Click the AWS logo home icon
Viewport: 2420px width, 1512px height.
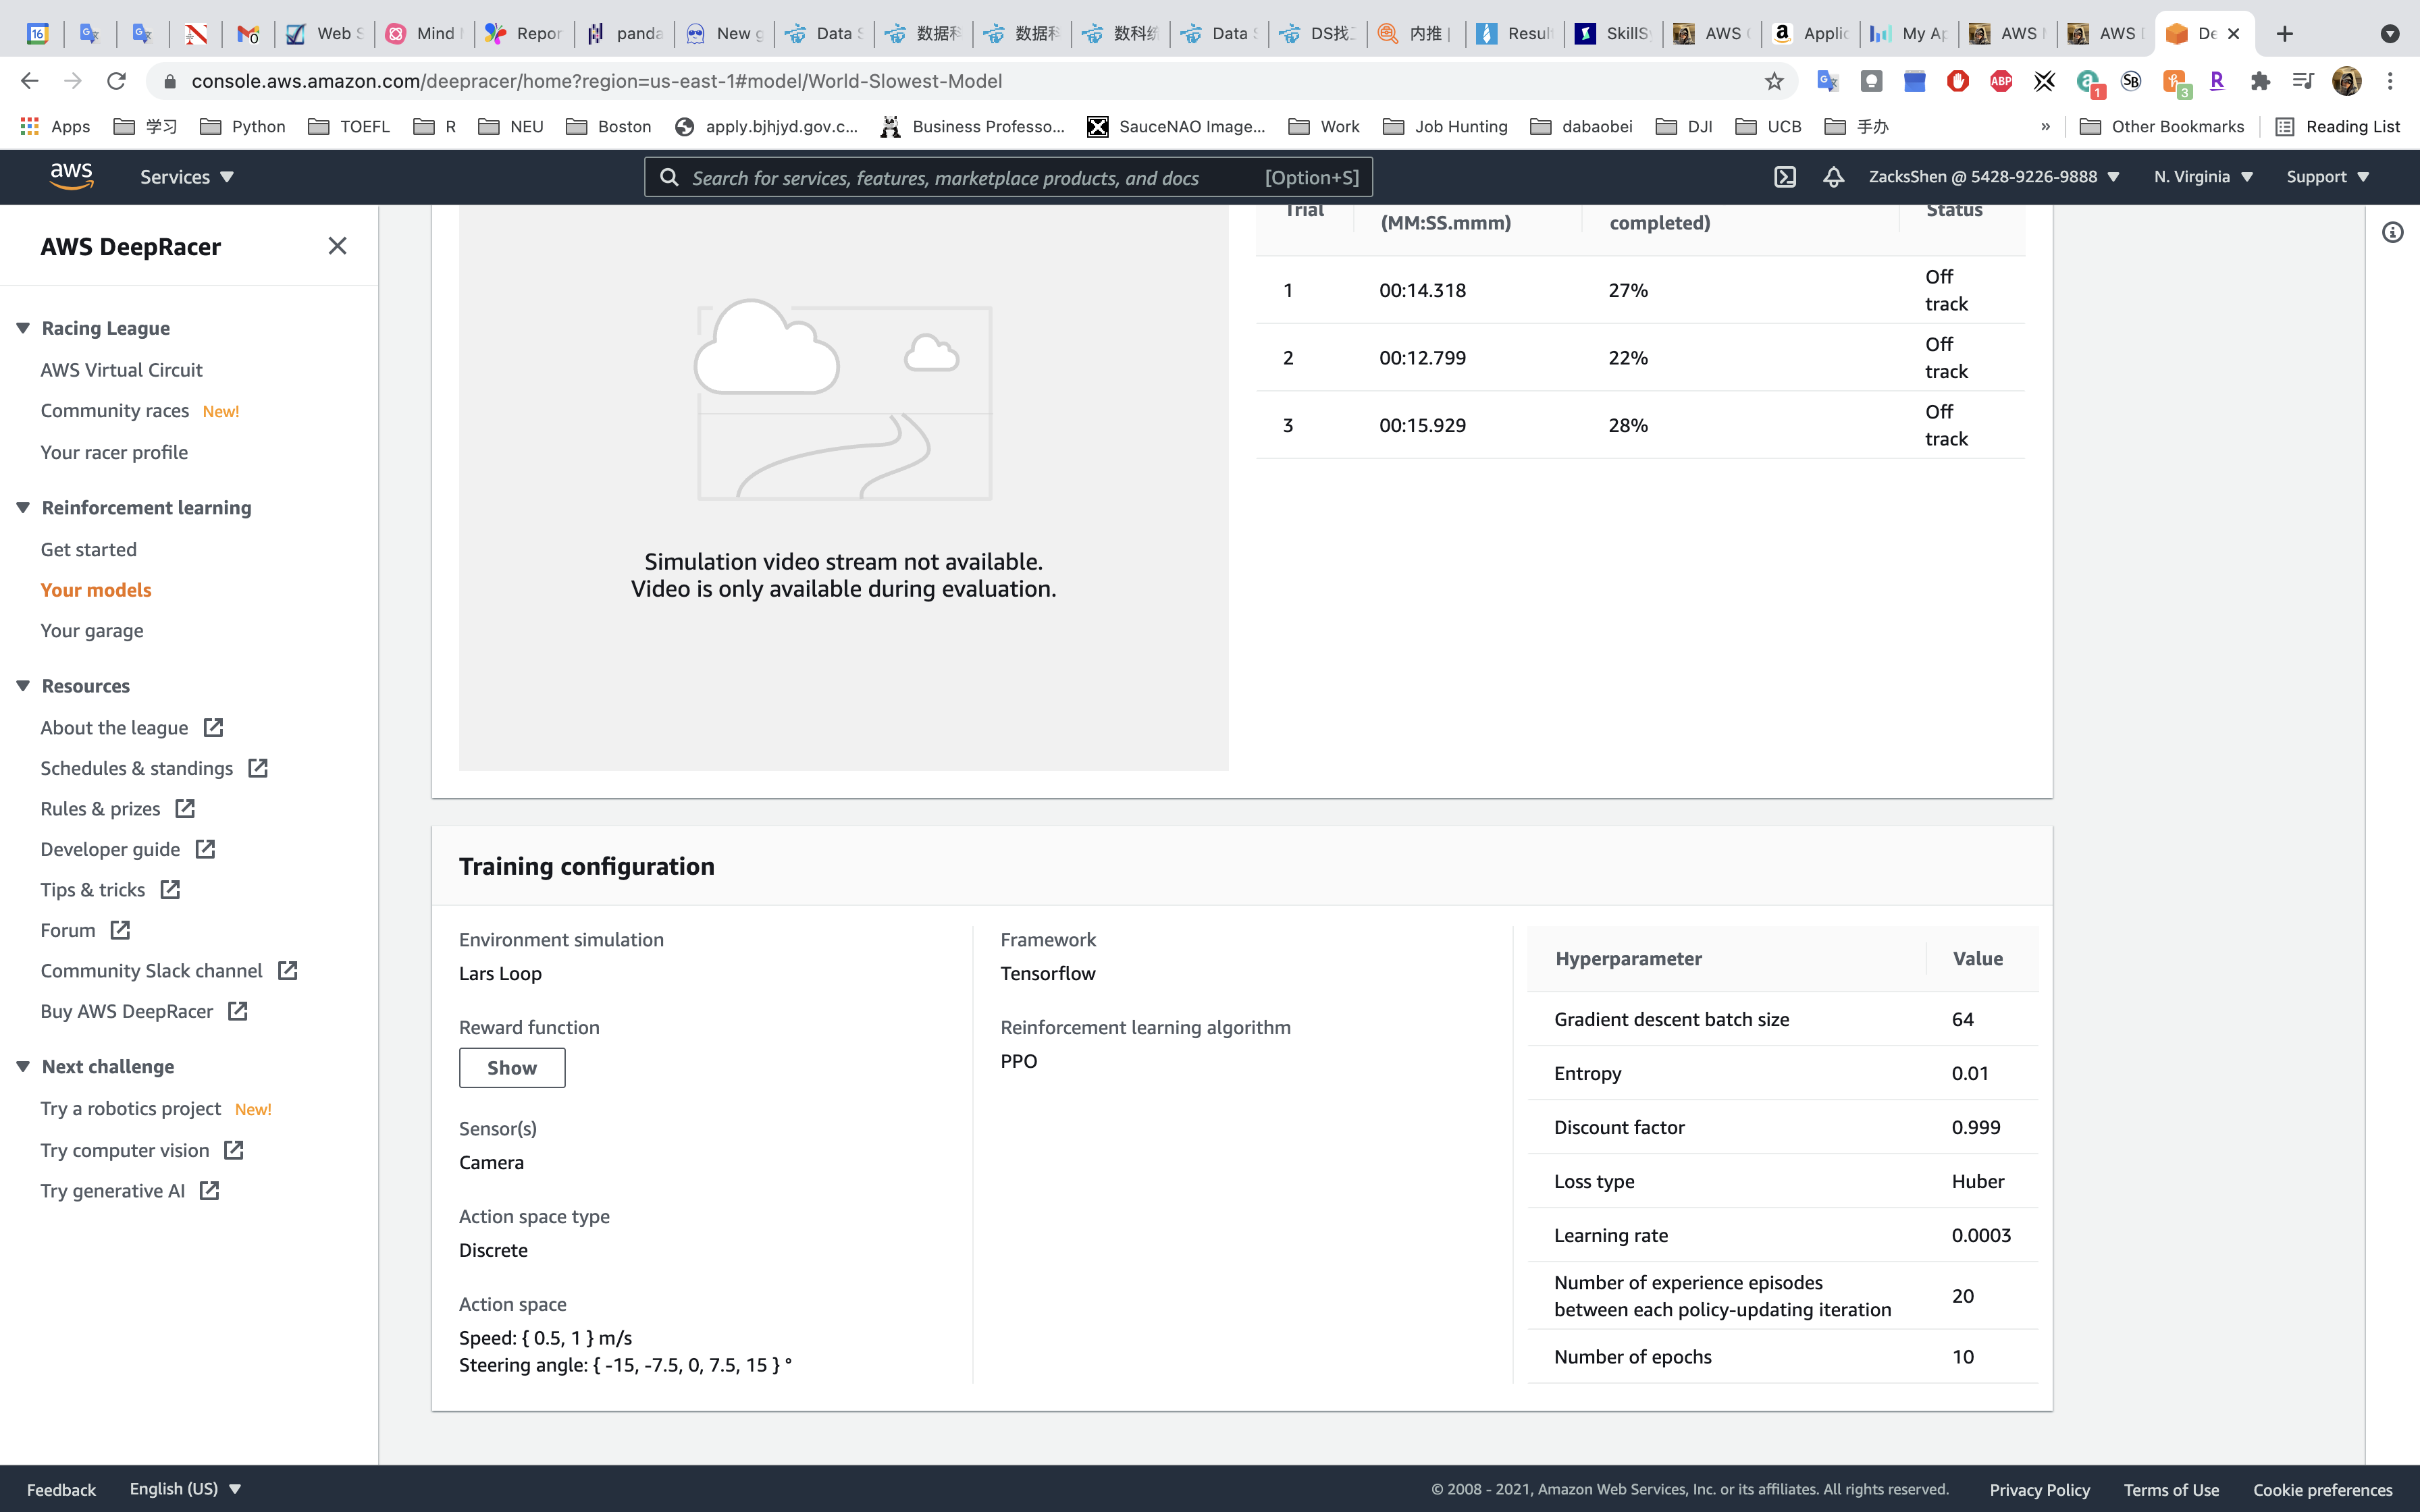(x=71, y=176)
